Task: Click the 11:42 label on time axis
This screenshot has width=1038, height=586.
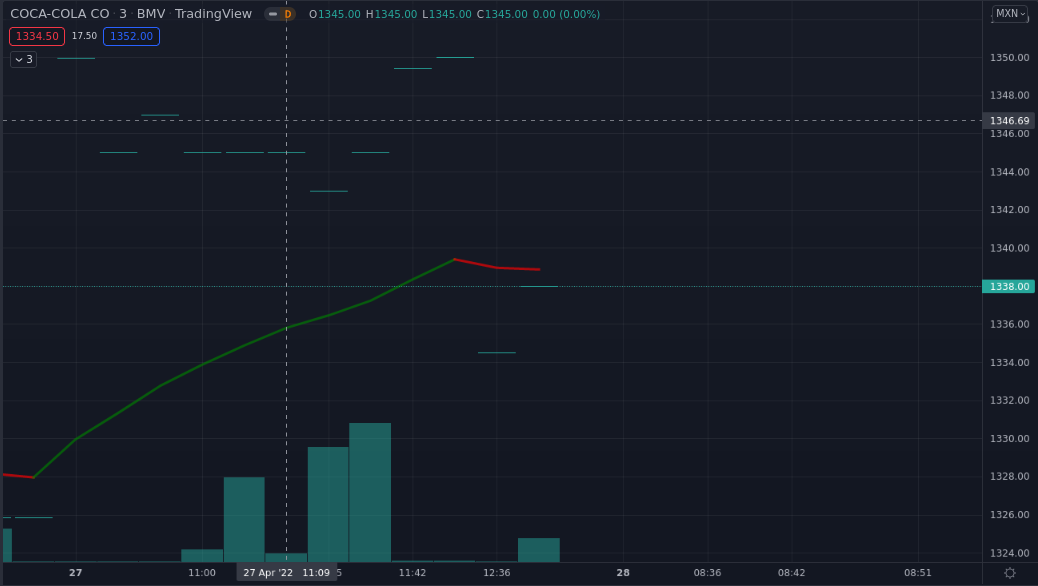Action: pyautogui.click(x=412, y=573)
